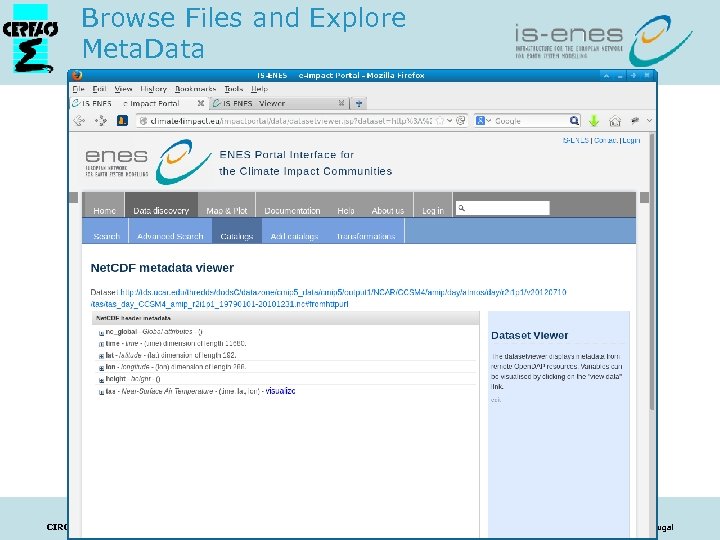Click the visualize link for tas
This screenshot has width=720, height=540.
pyautogui.click(x=280, y=391)
